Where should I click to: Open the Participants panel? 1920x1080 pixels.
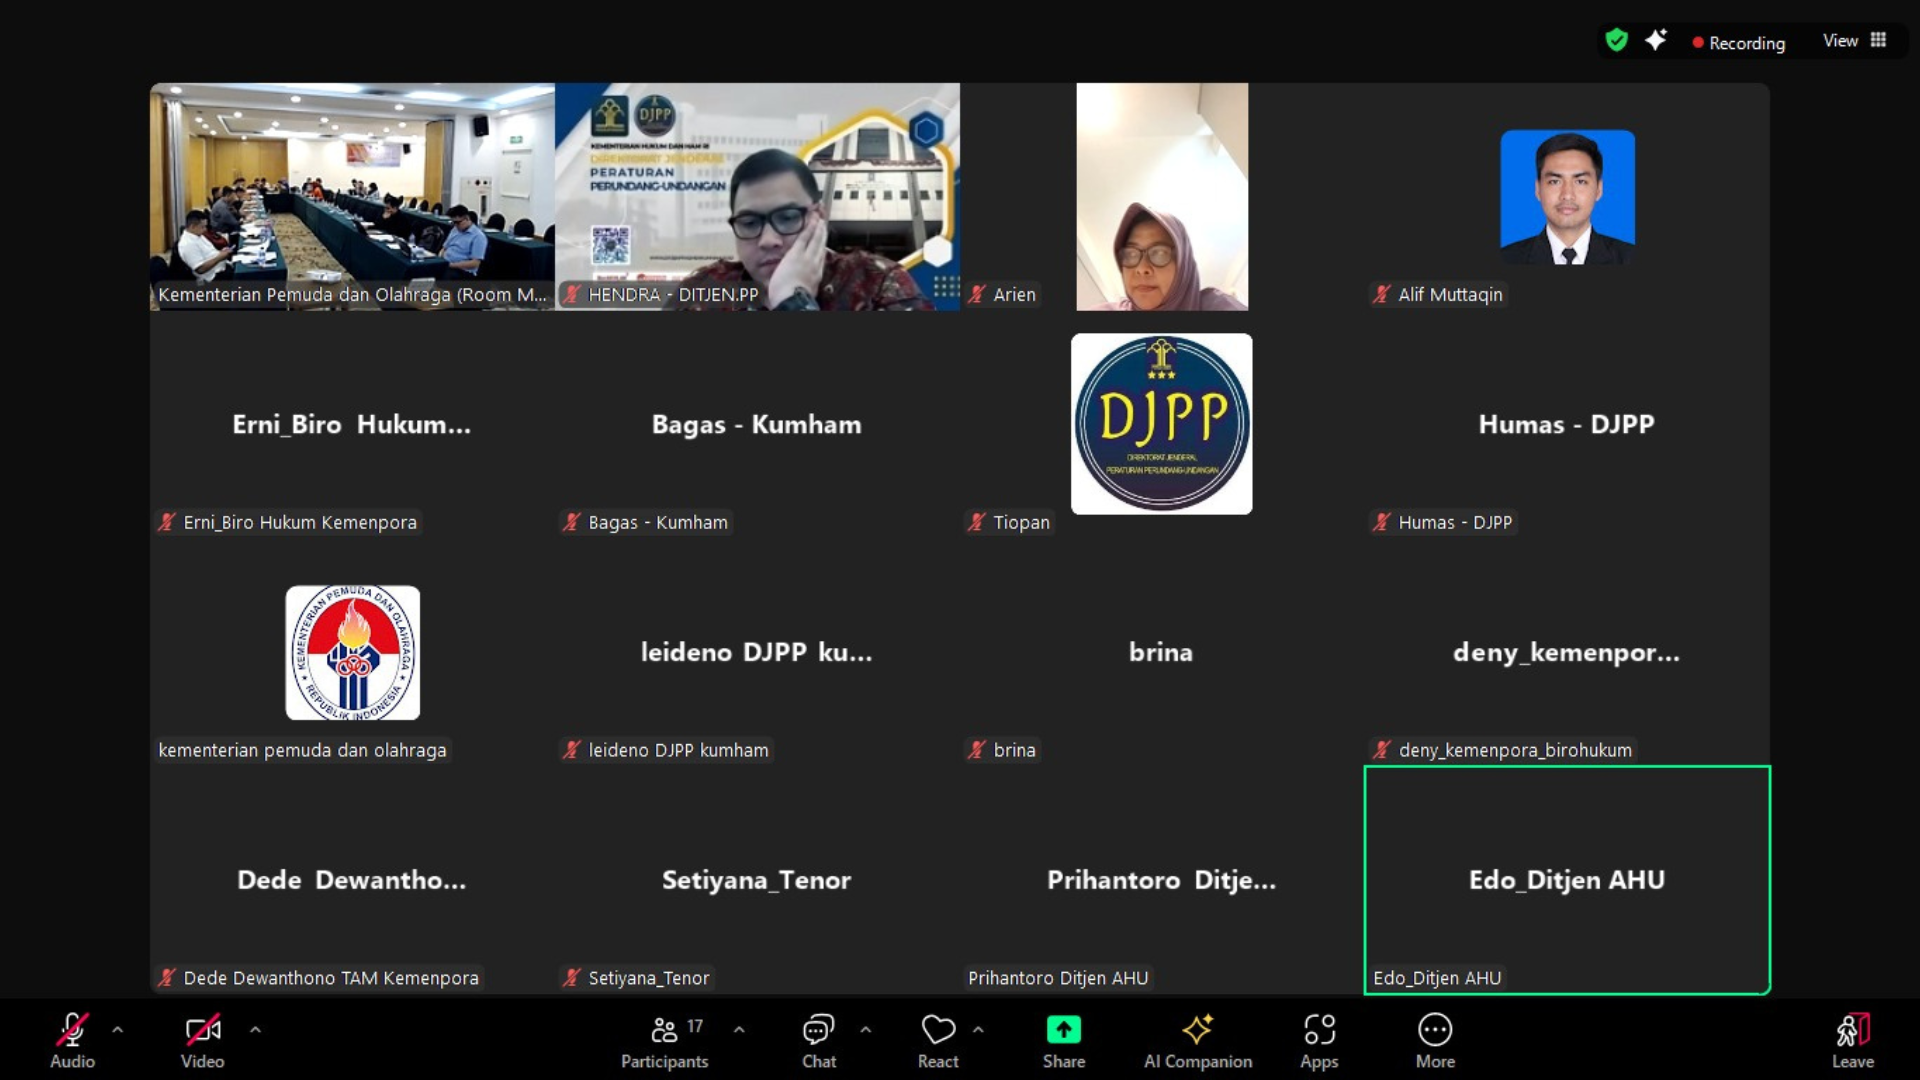tap(664, 1040)
